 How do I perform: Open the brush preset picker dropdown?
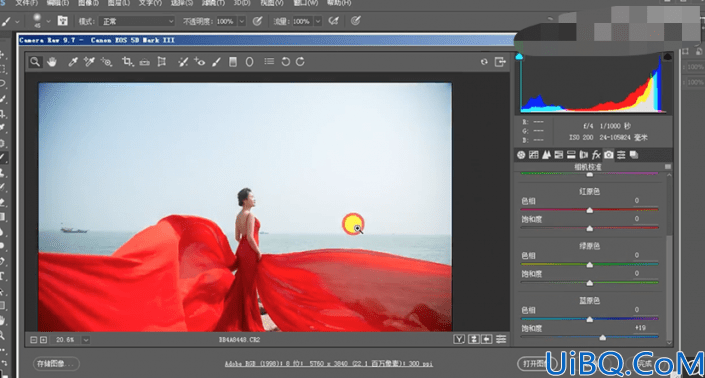point(48,21)
